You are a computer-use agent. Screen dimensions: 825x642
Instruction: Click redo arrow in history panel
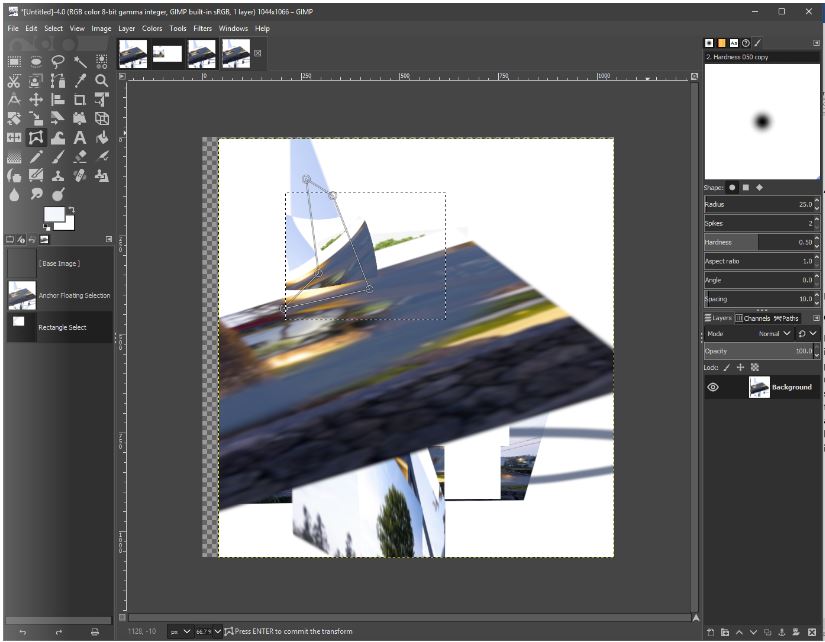tap(59, 632)
